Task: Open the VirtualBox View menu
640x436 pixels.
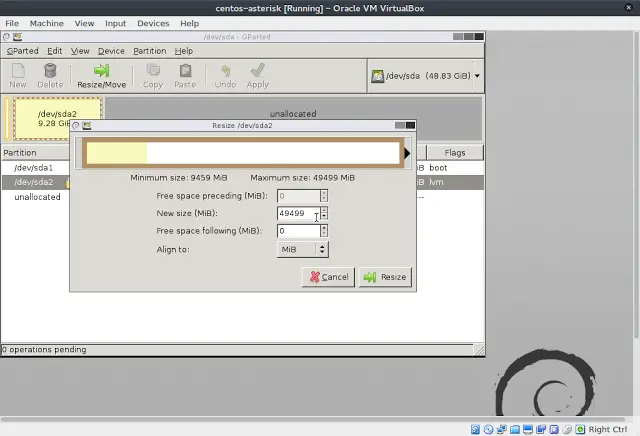Action: tap(84, 23)
